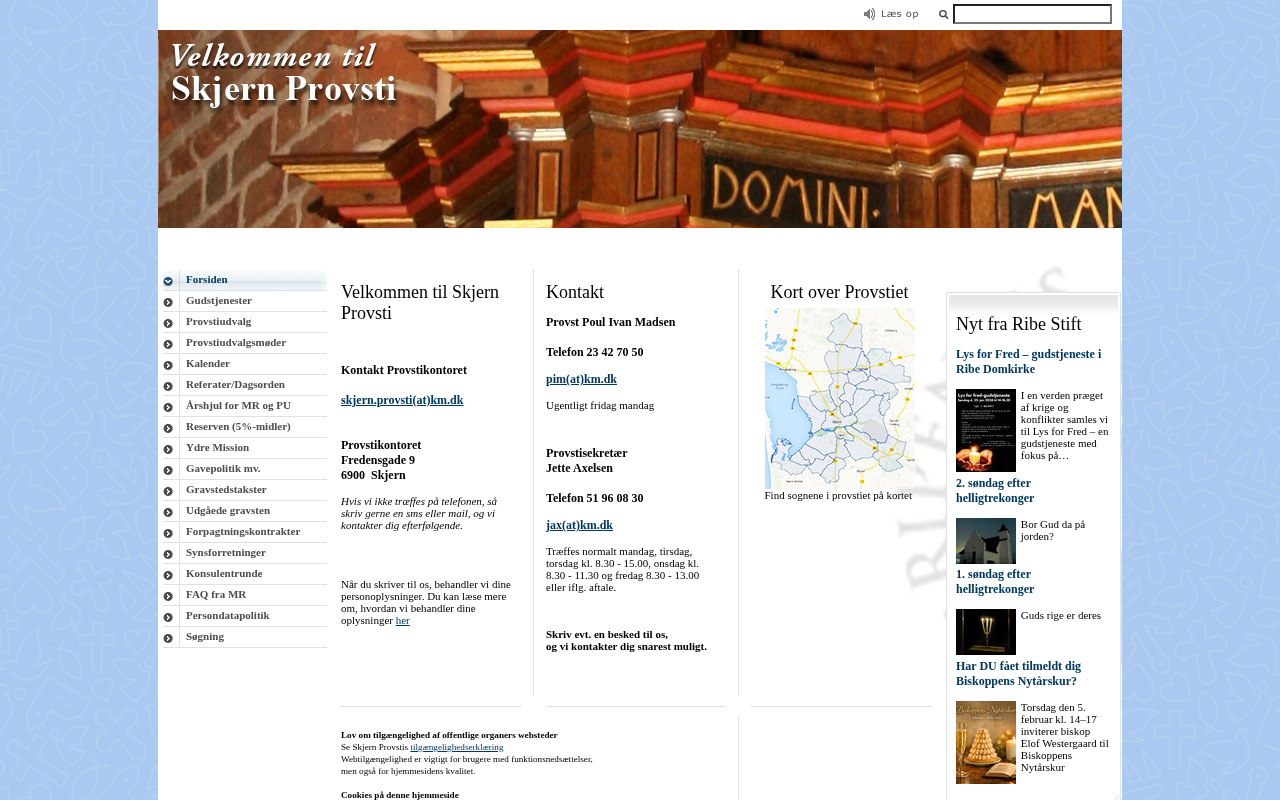Open '2. søndag efter helligtrekonger' article
The image size is (1280, 800).
[x=995, y=490]
